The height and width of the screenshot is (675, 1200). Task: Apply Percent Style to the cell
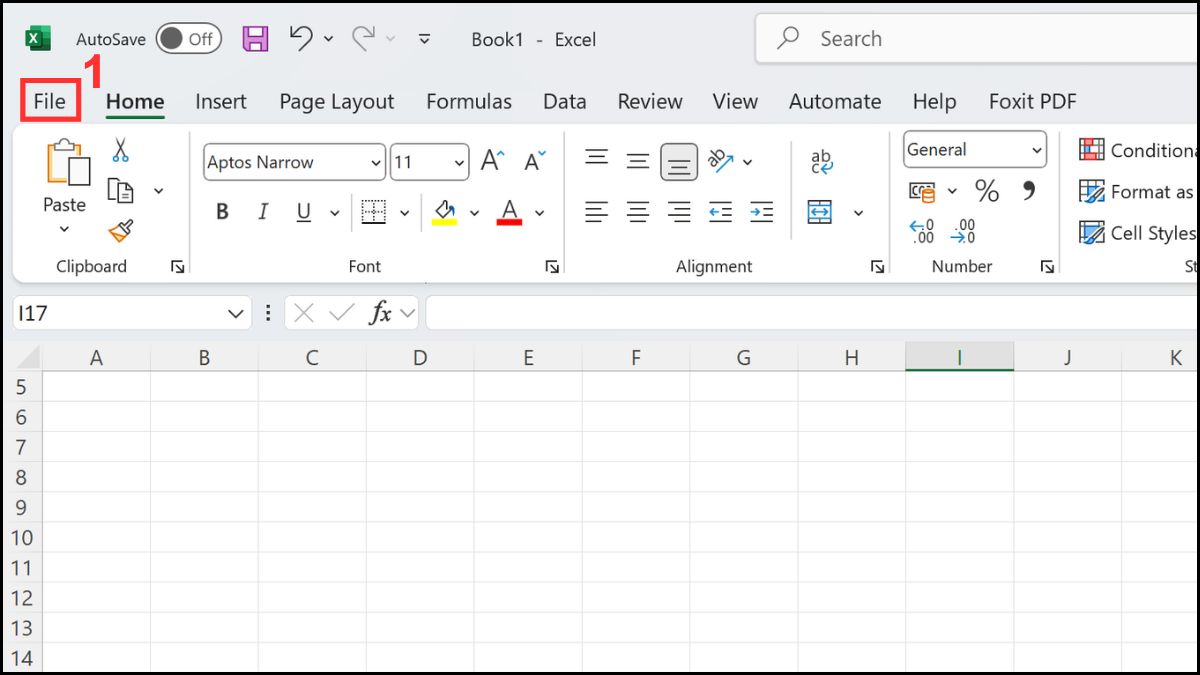pyautogui.click(x=988, y=191)
